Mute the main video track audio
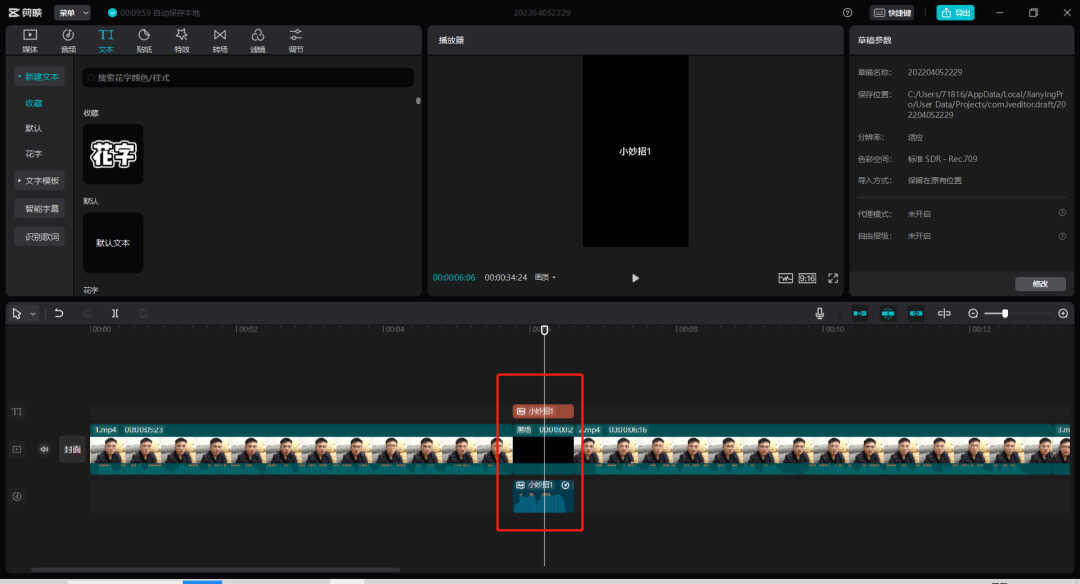The image size is (1080, 584). click(x=44, y=449)
